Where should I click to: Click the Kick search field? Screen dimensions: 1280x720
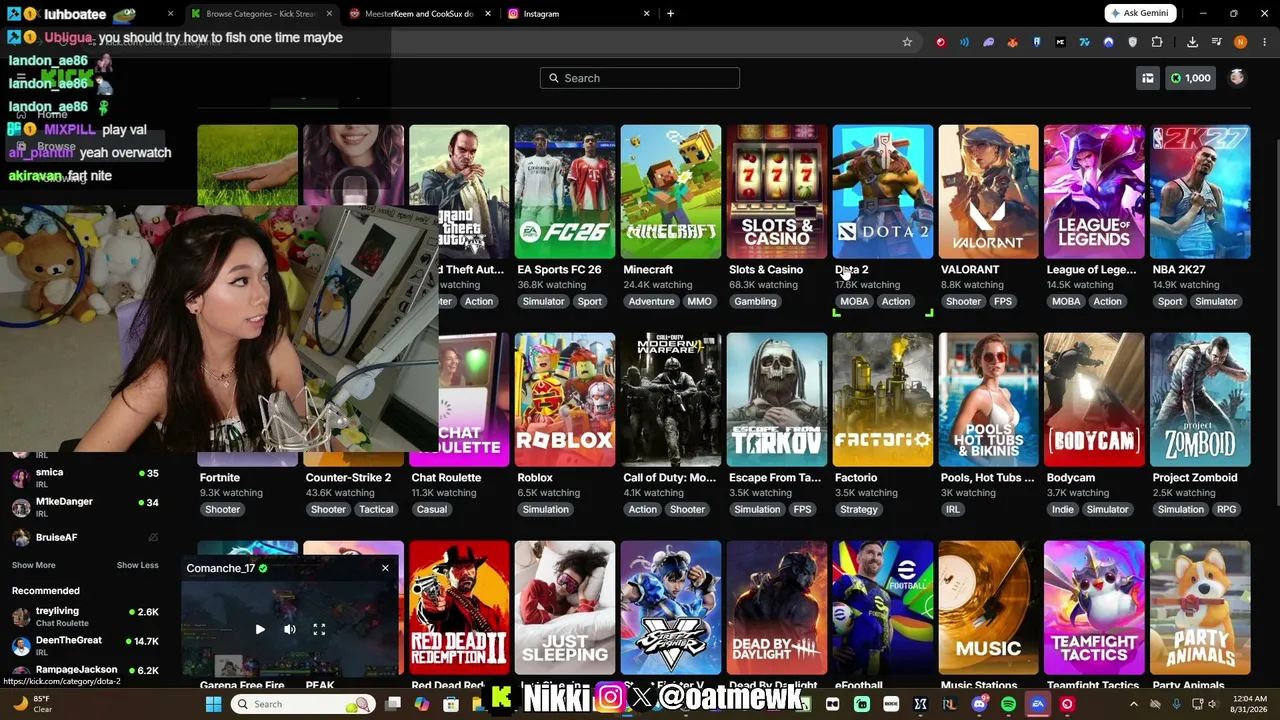tap(640, 78)
